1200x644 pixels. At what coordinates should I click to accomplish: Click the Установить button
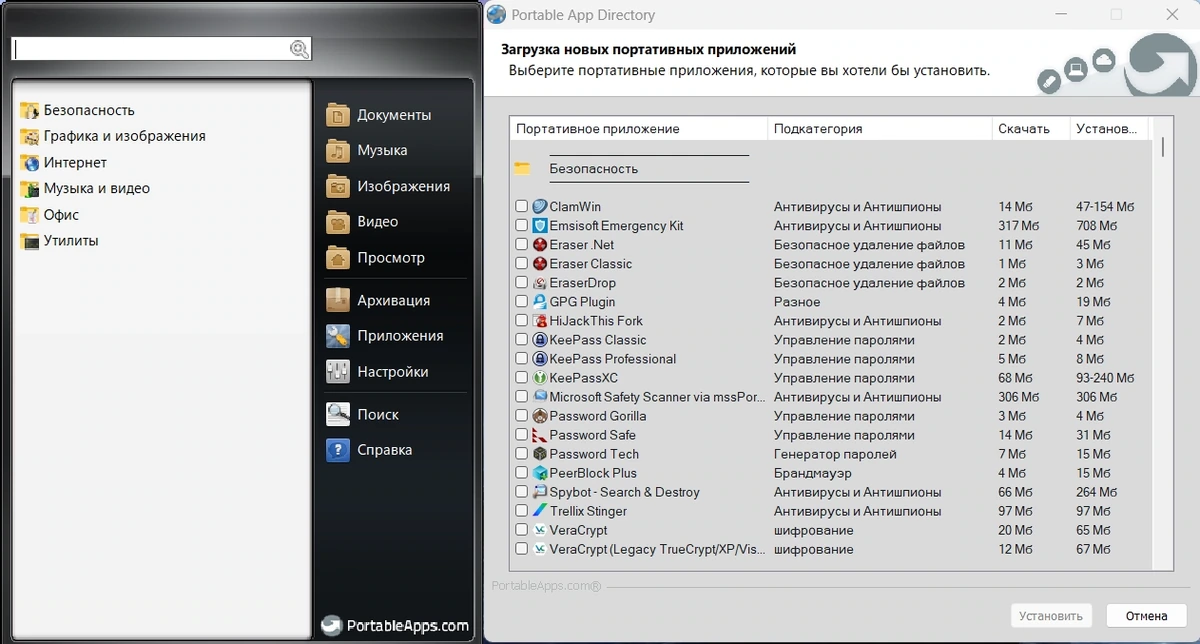pos(1051,616)
